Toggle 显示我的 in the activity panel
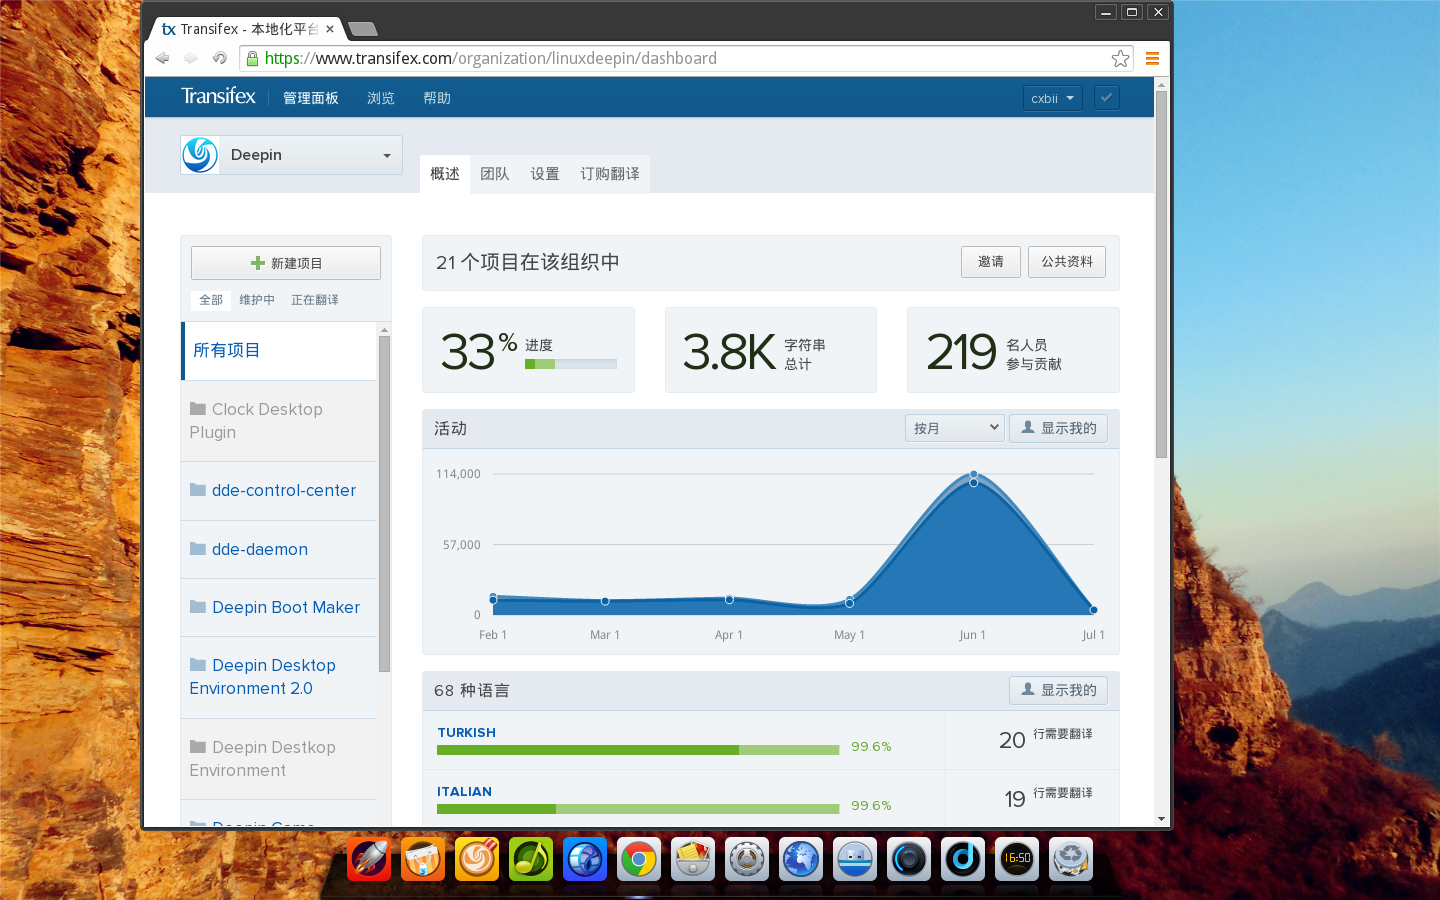Screen dimensions: 1440x900 1058,428
